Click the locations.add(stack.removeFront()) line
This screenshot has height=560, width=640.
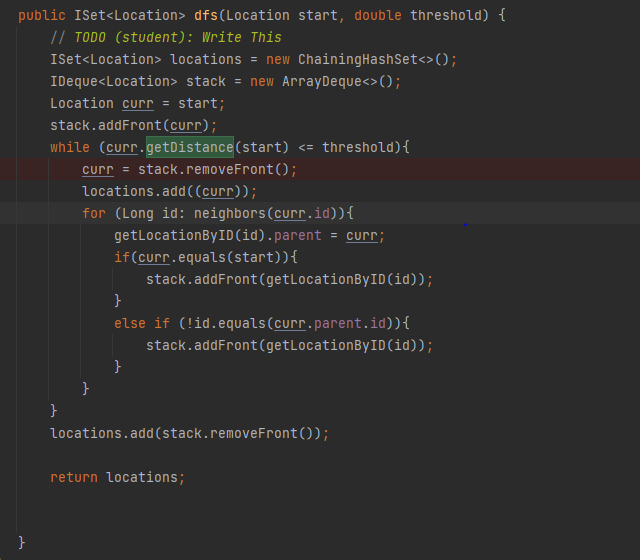point(189,433)
